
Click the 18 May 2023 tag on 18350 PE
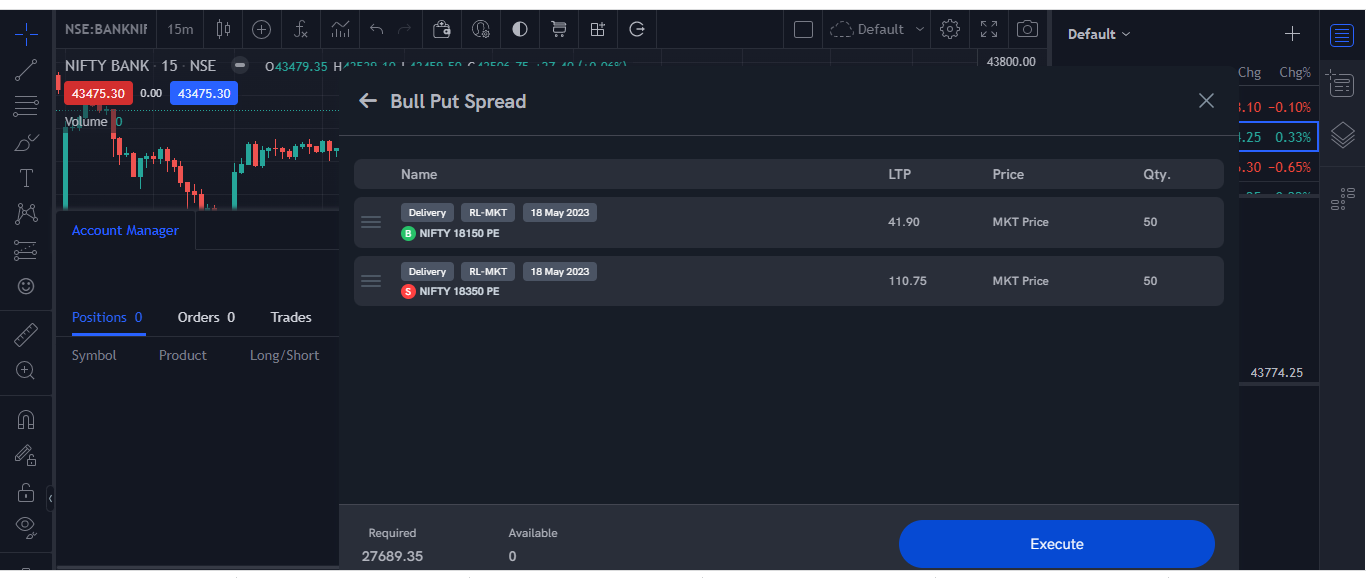tap(560, 272)
